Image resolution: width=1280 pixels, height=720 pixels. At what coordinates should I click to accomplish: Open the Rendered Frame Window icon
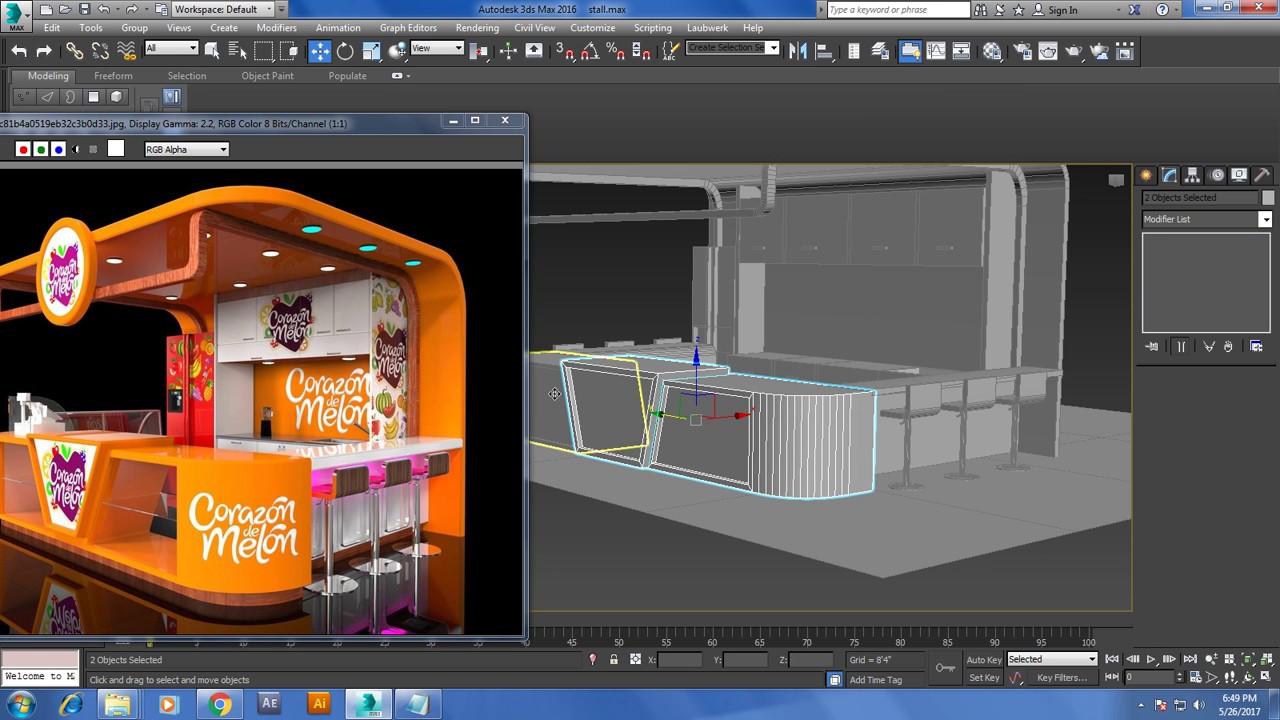(x=1048, y=51)
